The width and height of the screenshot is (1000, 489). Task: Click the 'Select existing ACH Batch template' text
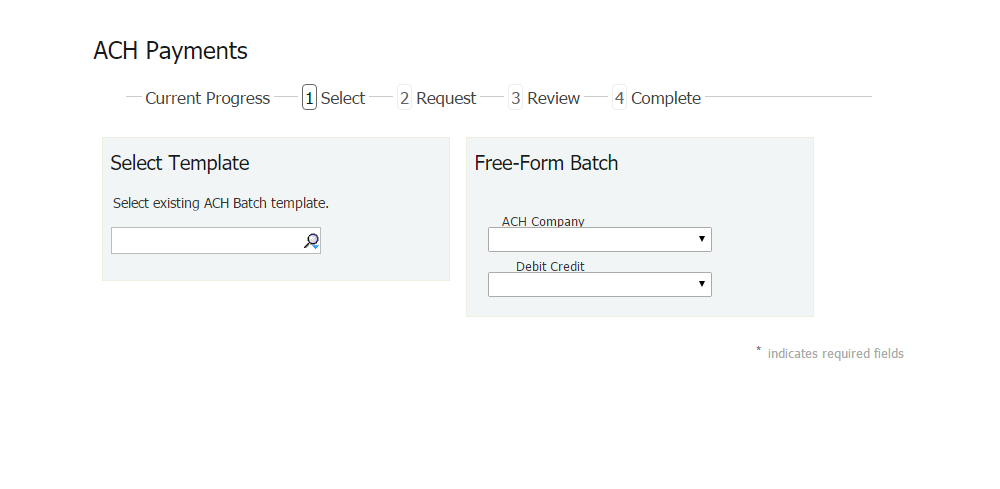click(221, 203)
